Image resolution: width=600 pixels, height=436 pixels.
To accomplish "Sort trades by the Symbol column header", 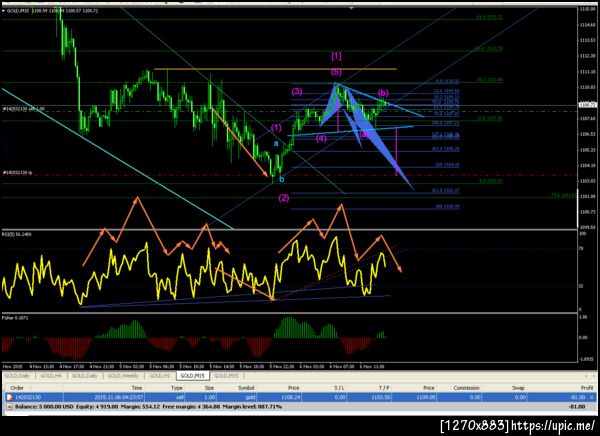I will [x=246, y=388].
